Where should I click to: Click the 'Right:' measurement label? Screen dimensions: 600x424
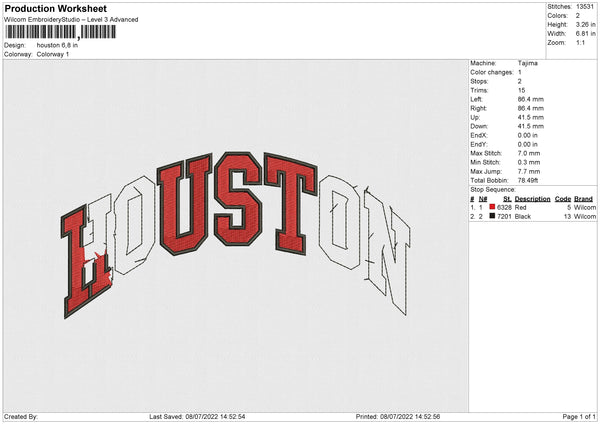pos(479,108)
